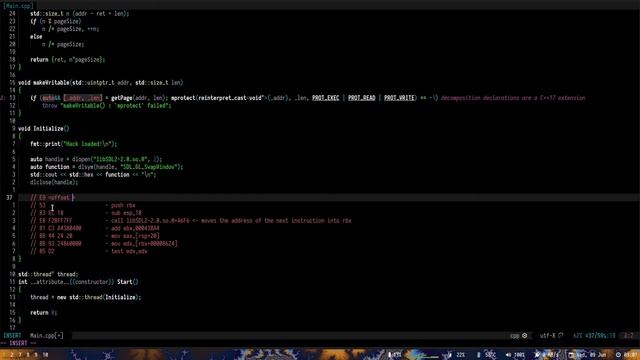This screenshot has height=360, width=640.
Task: Click the std::cout << std::hex line
Action: click(x=93, y=175)
